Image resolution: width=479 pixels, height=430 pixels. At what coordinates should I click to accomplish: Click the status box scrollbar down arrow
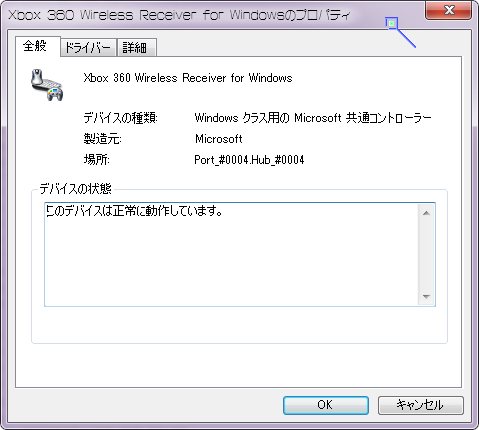click(426, 296)
